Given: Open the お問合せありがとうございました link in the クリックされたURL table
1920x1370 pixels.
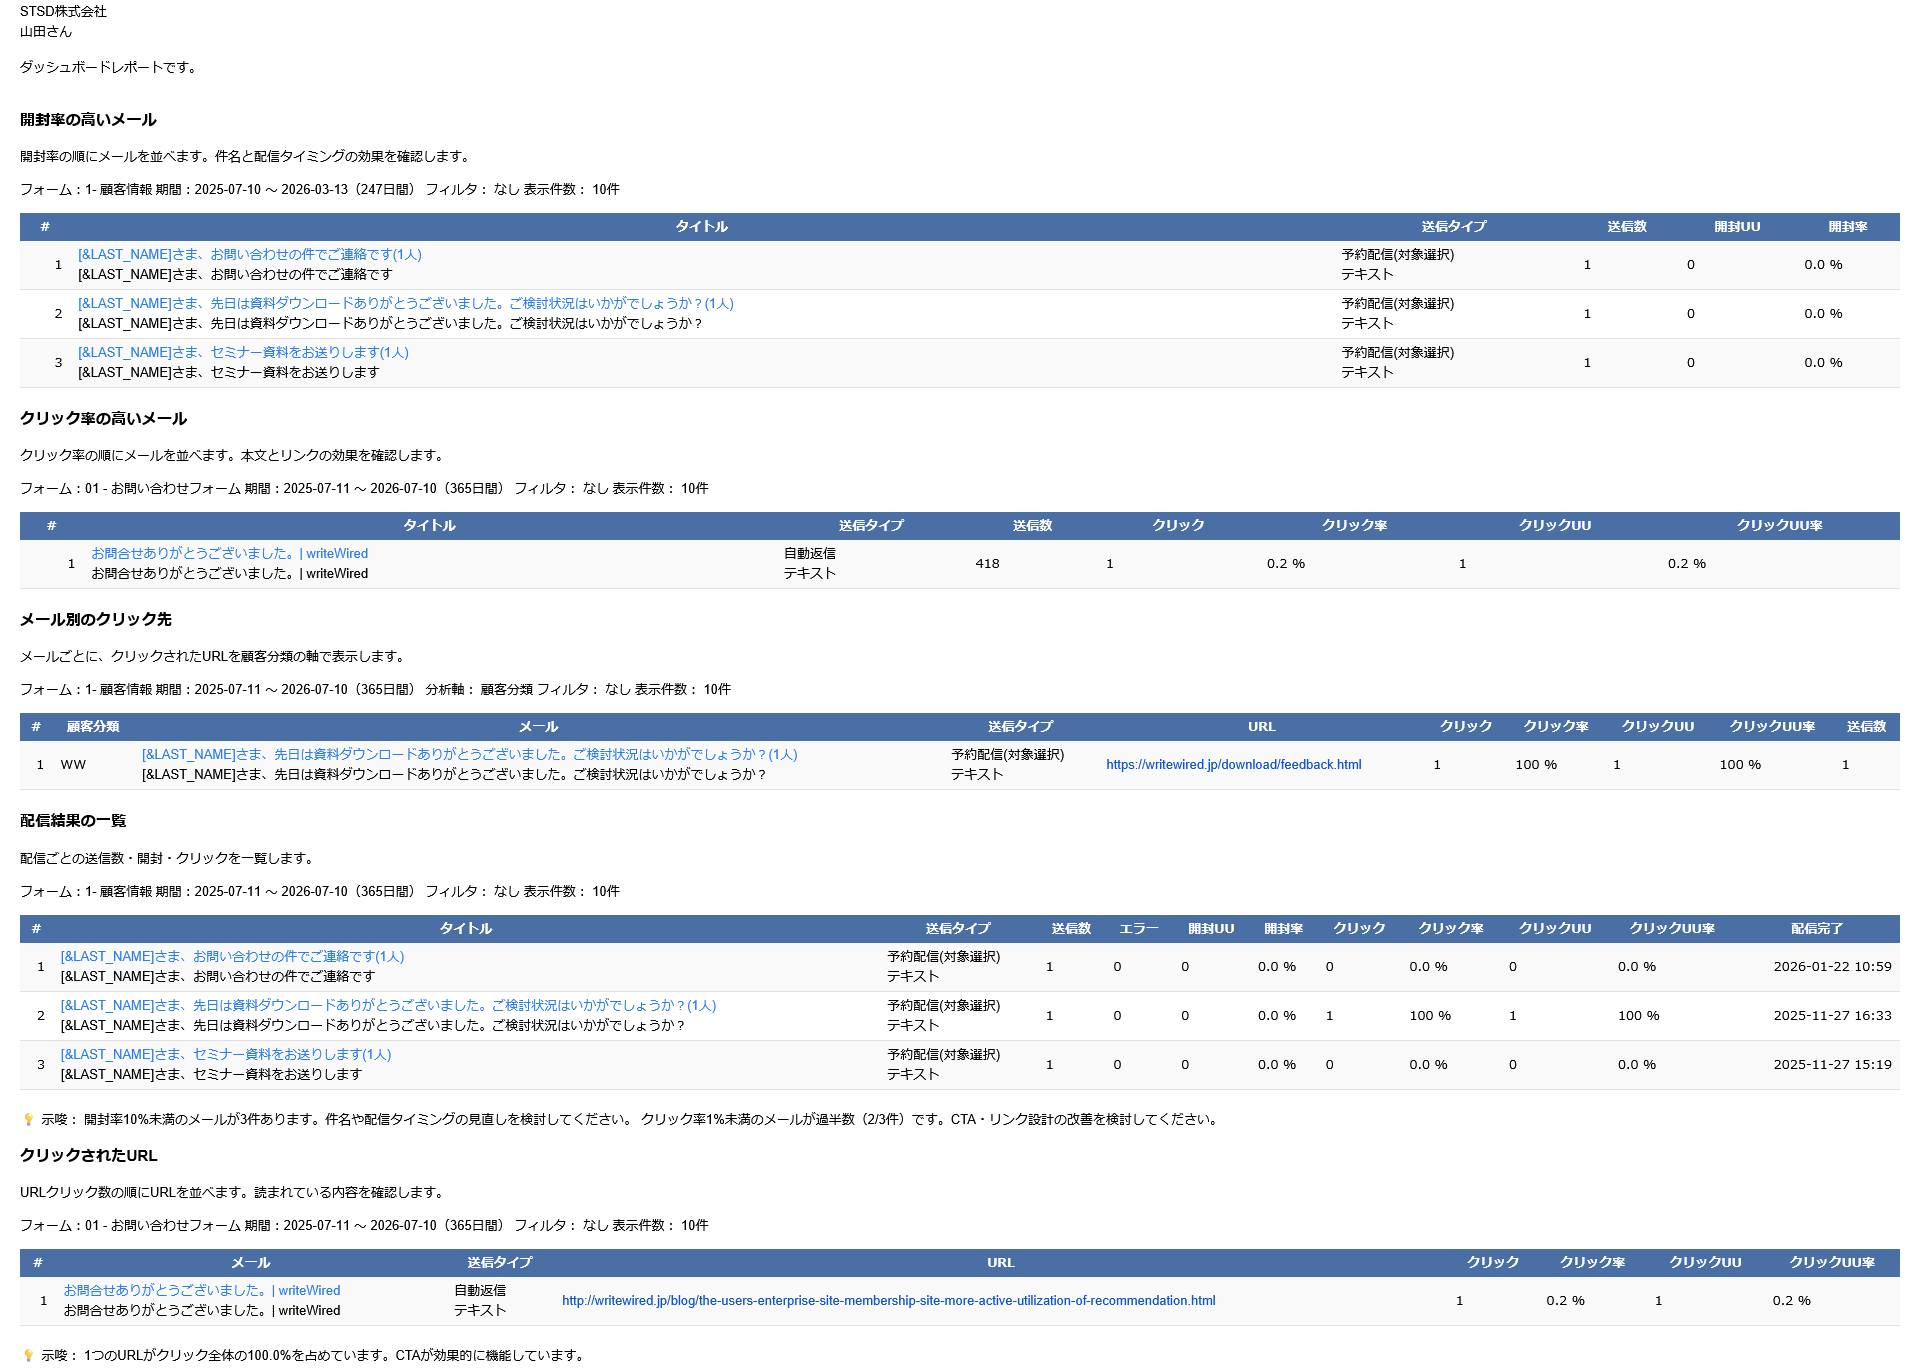Looking at the screenshot, I should click(202, 1291).
